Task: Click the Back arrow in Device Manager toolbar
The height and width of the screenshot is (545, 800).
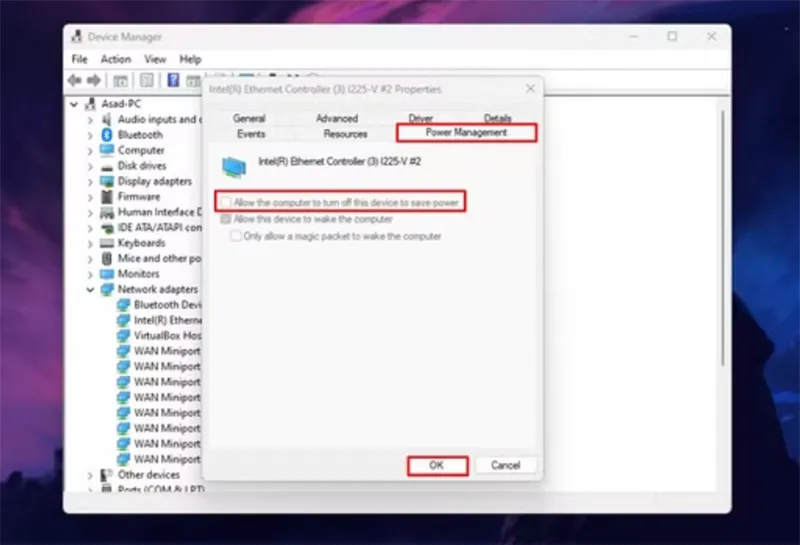Action: pyautogui.click(x=75, y=80)
